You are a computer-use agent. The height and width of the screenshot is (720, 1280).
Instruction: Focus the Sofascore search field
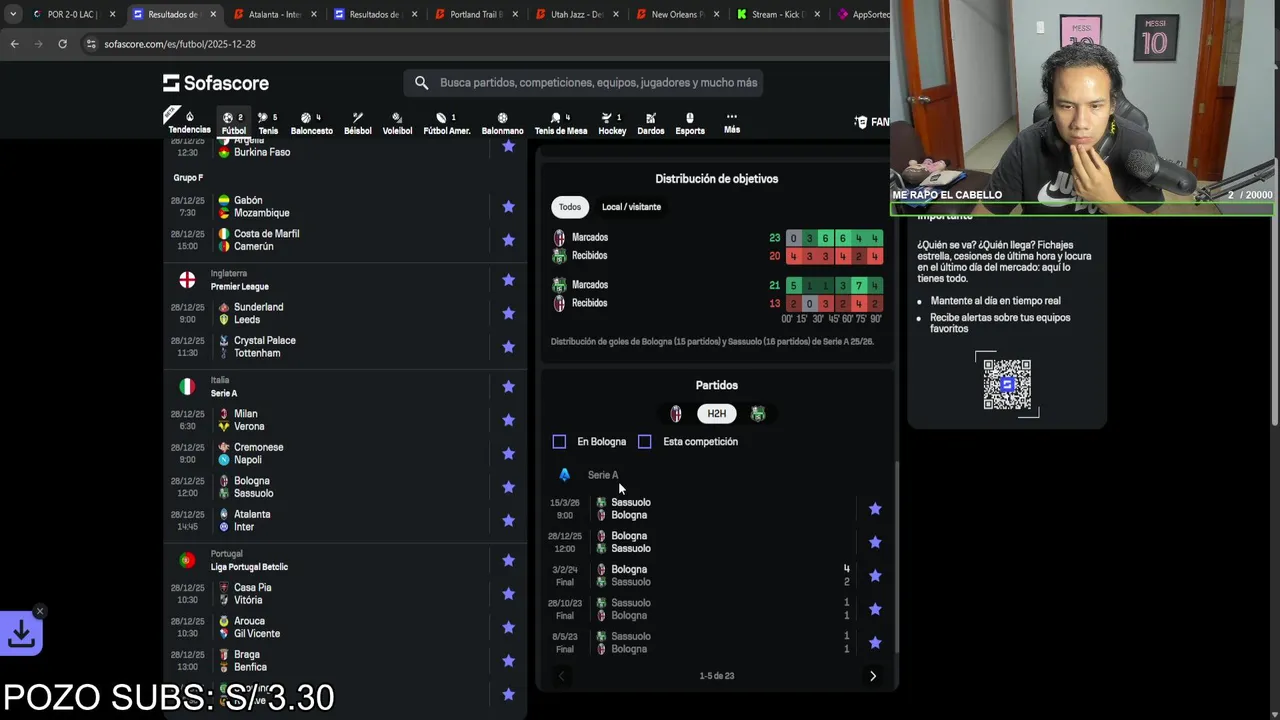583,83
